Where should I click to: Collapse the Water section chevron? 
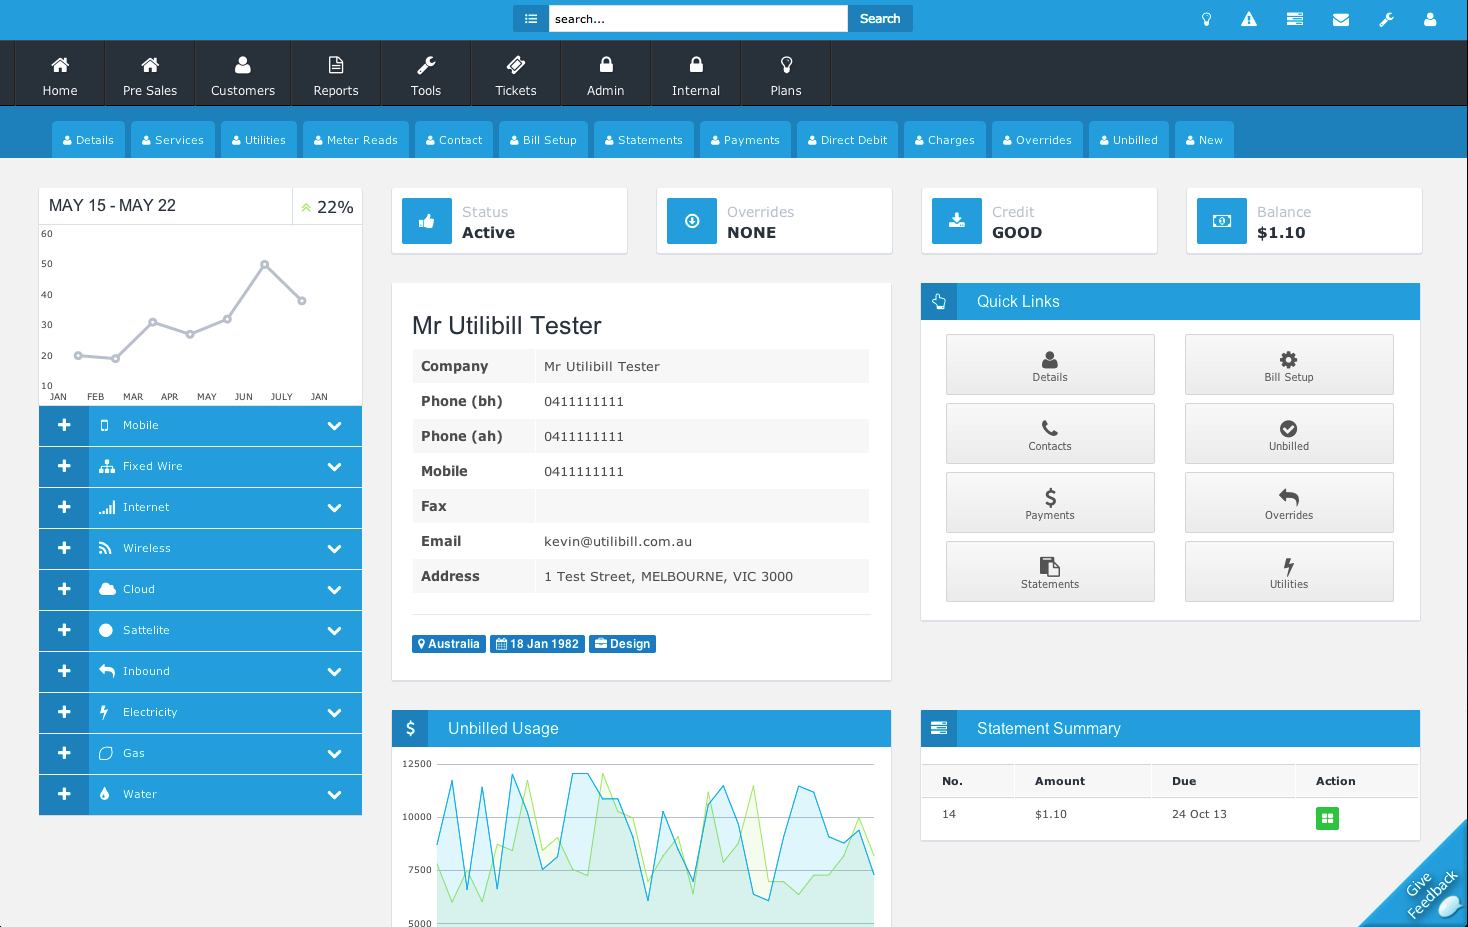[334, 794]
